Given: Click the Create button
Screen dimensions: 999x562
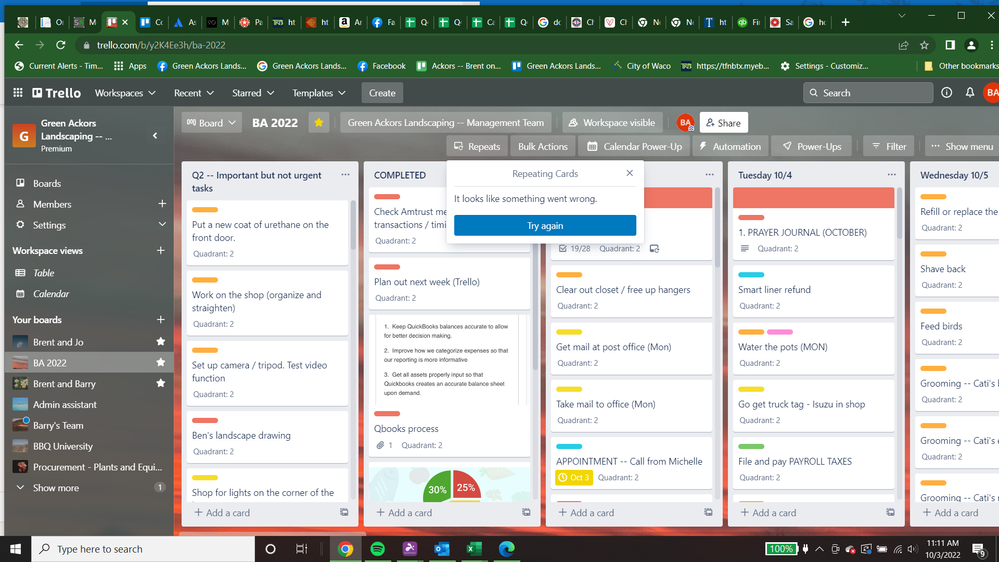Looking at the screenshot, I should (382, 93).
